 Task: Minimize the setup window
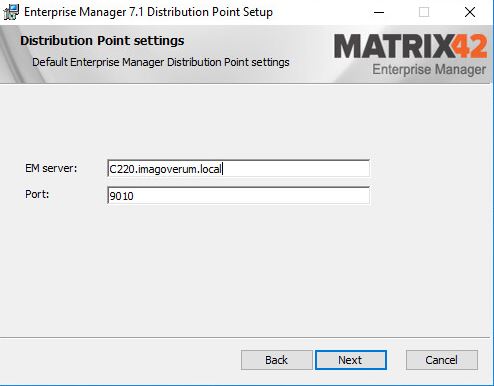tap(379, 12)
